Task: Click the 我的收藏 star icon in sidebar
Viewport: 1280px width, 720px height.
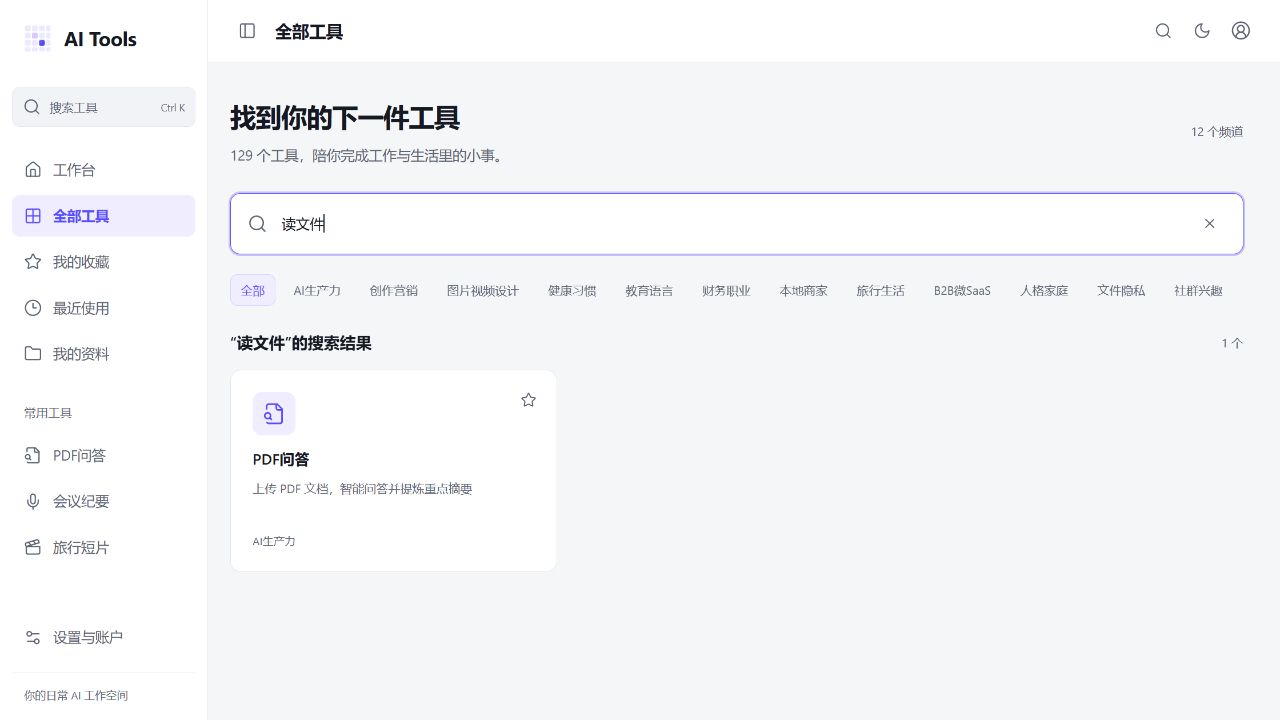Action: tap(33, 262)
